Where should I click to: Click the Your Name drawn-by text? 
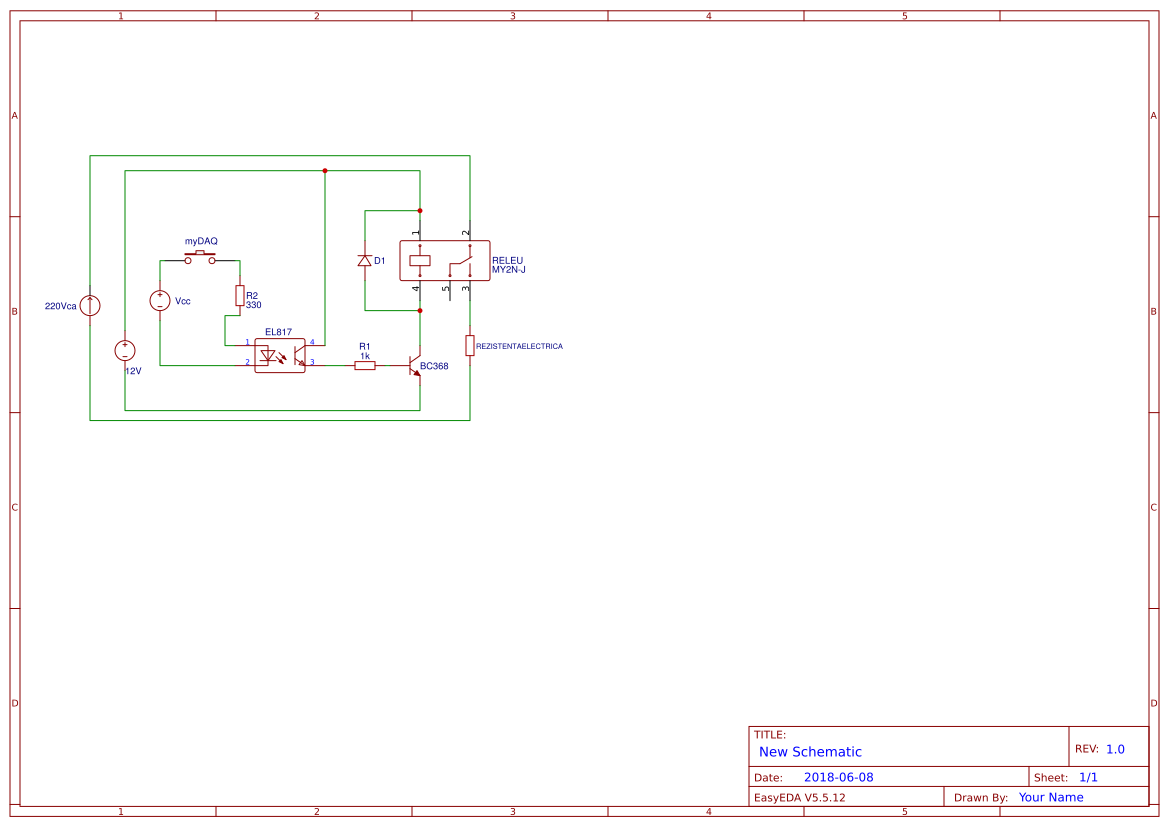(x=1050, y=797)
